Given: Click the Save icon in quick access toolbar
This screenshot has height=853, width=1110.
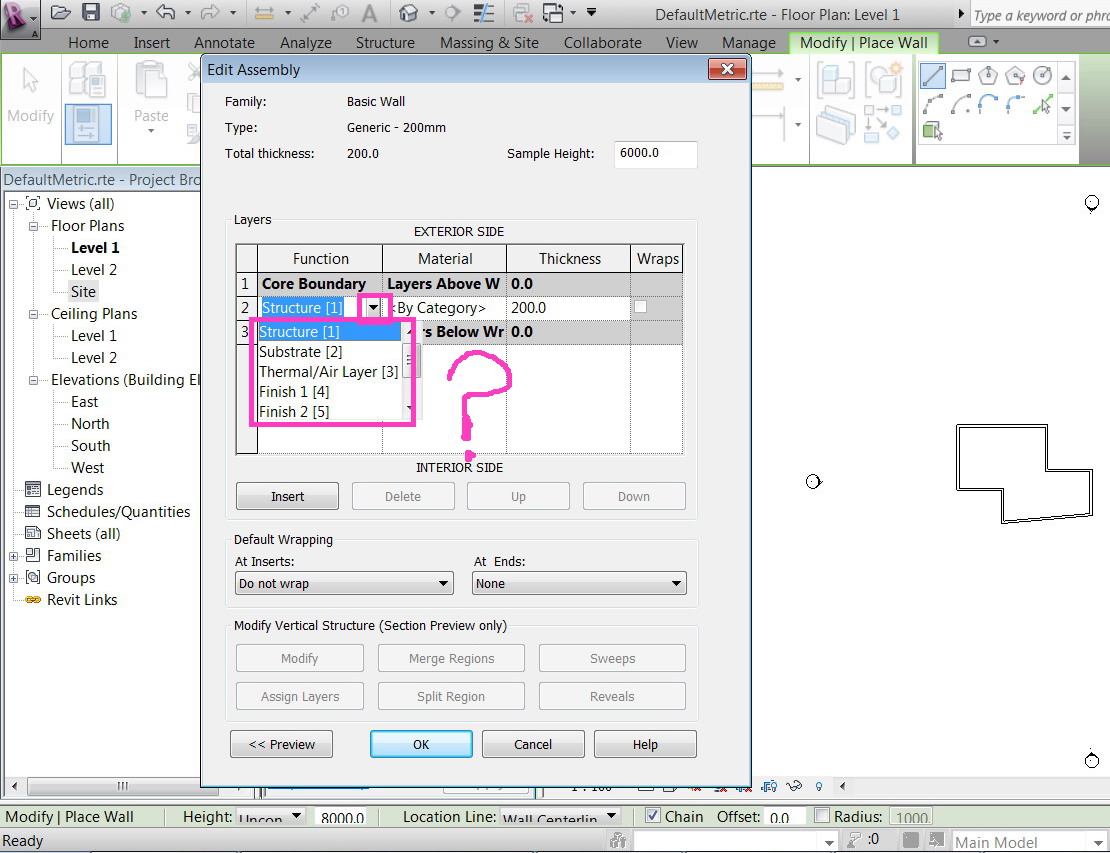Looking at the screenshot, I should 92,12.
